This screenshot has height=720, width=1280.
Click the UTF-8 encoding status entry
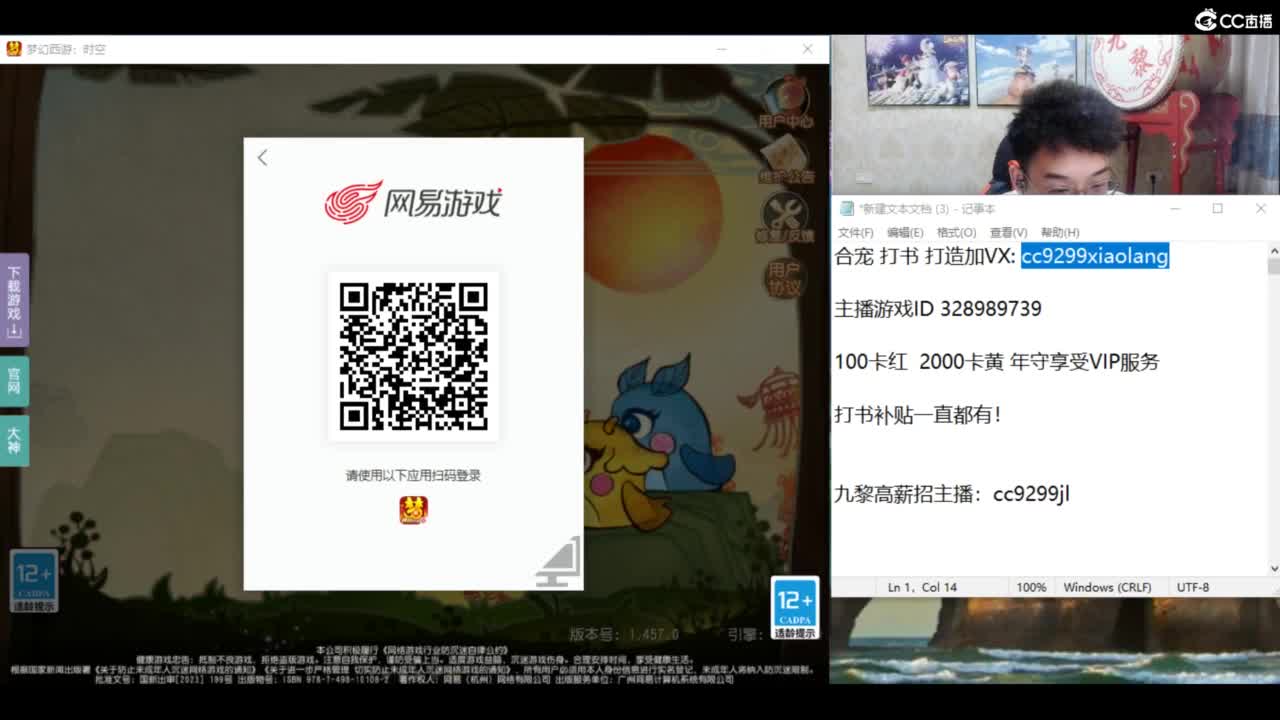pos(1193,587)
